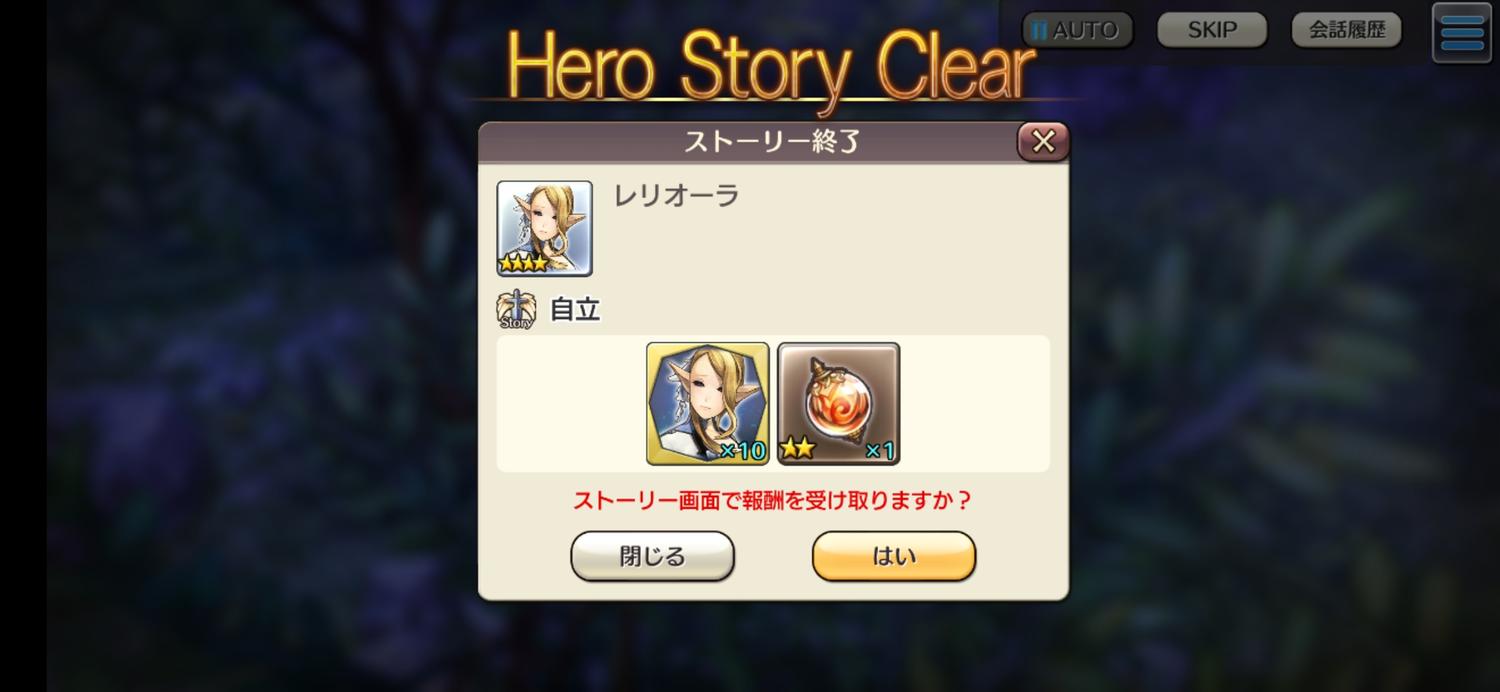Screen dimensions: 1500x692
Task: Confirm with the はい button
Action: pyautogui.click(x=893, y=556)
